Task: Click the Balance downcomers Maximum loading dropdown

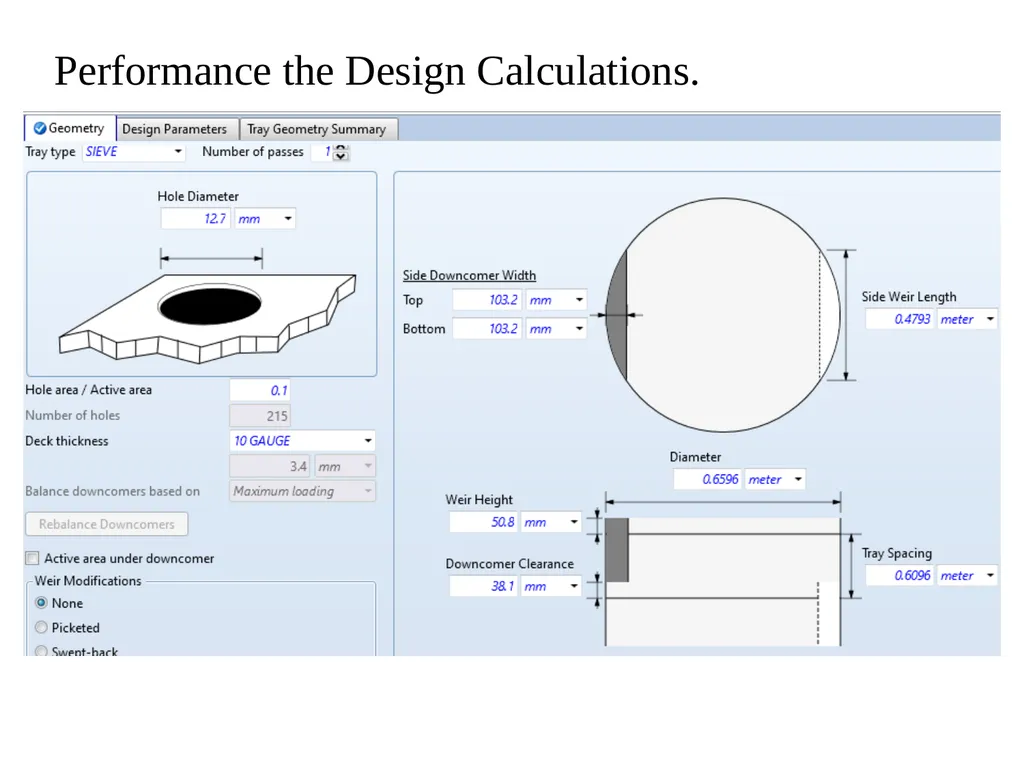Action: (x=302, y=491)
